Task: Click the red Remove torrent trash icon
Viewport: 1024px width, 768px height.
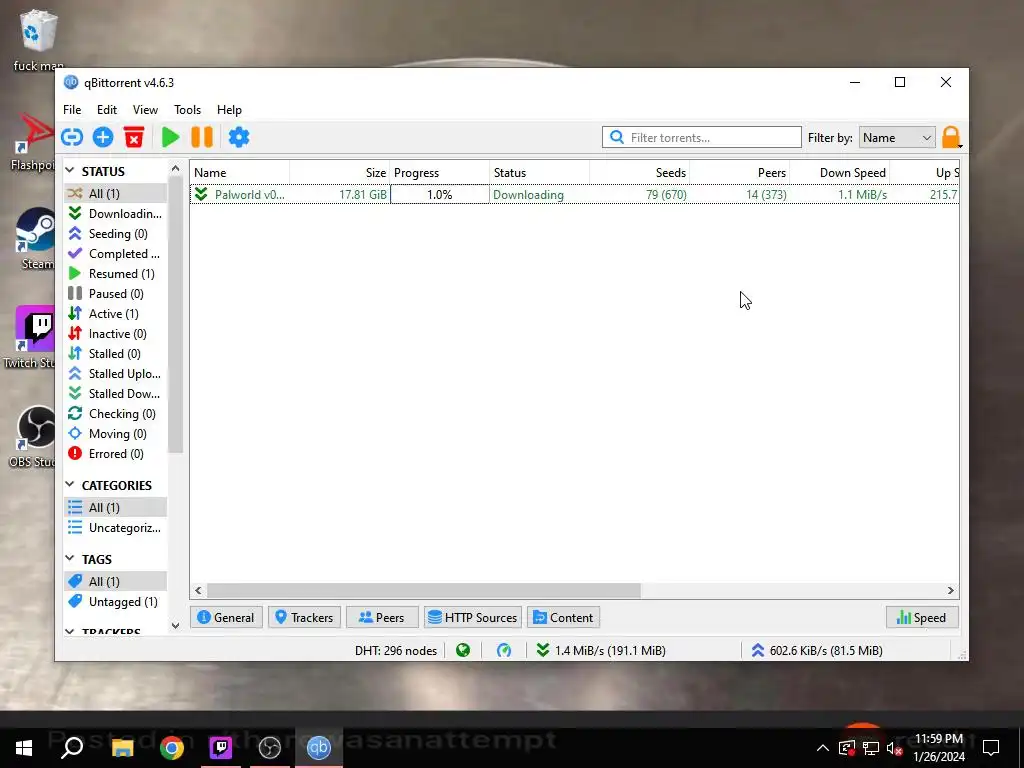Action: click(134, 137)
